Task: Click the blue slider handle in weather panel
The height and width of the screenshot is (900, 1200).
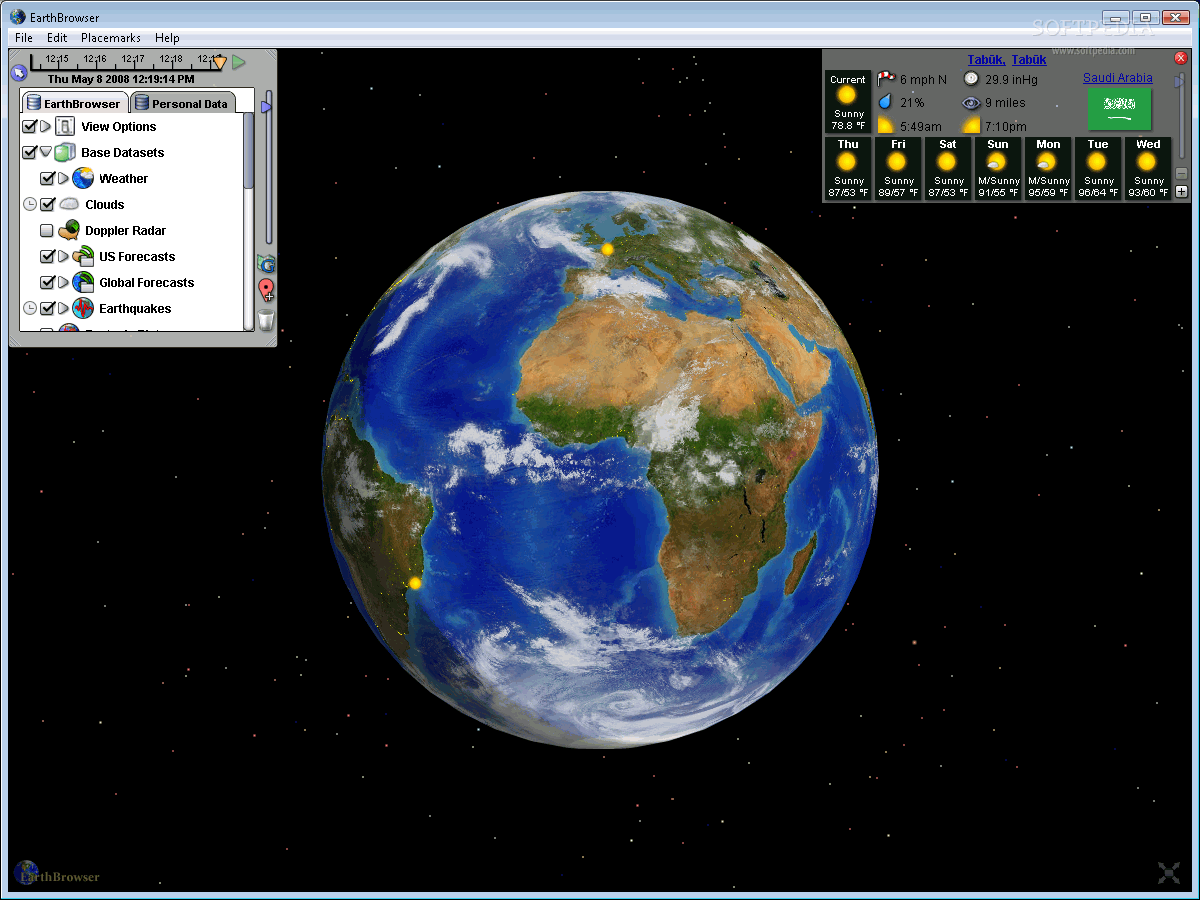Action: coord(1181,80)
